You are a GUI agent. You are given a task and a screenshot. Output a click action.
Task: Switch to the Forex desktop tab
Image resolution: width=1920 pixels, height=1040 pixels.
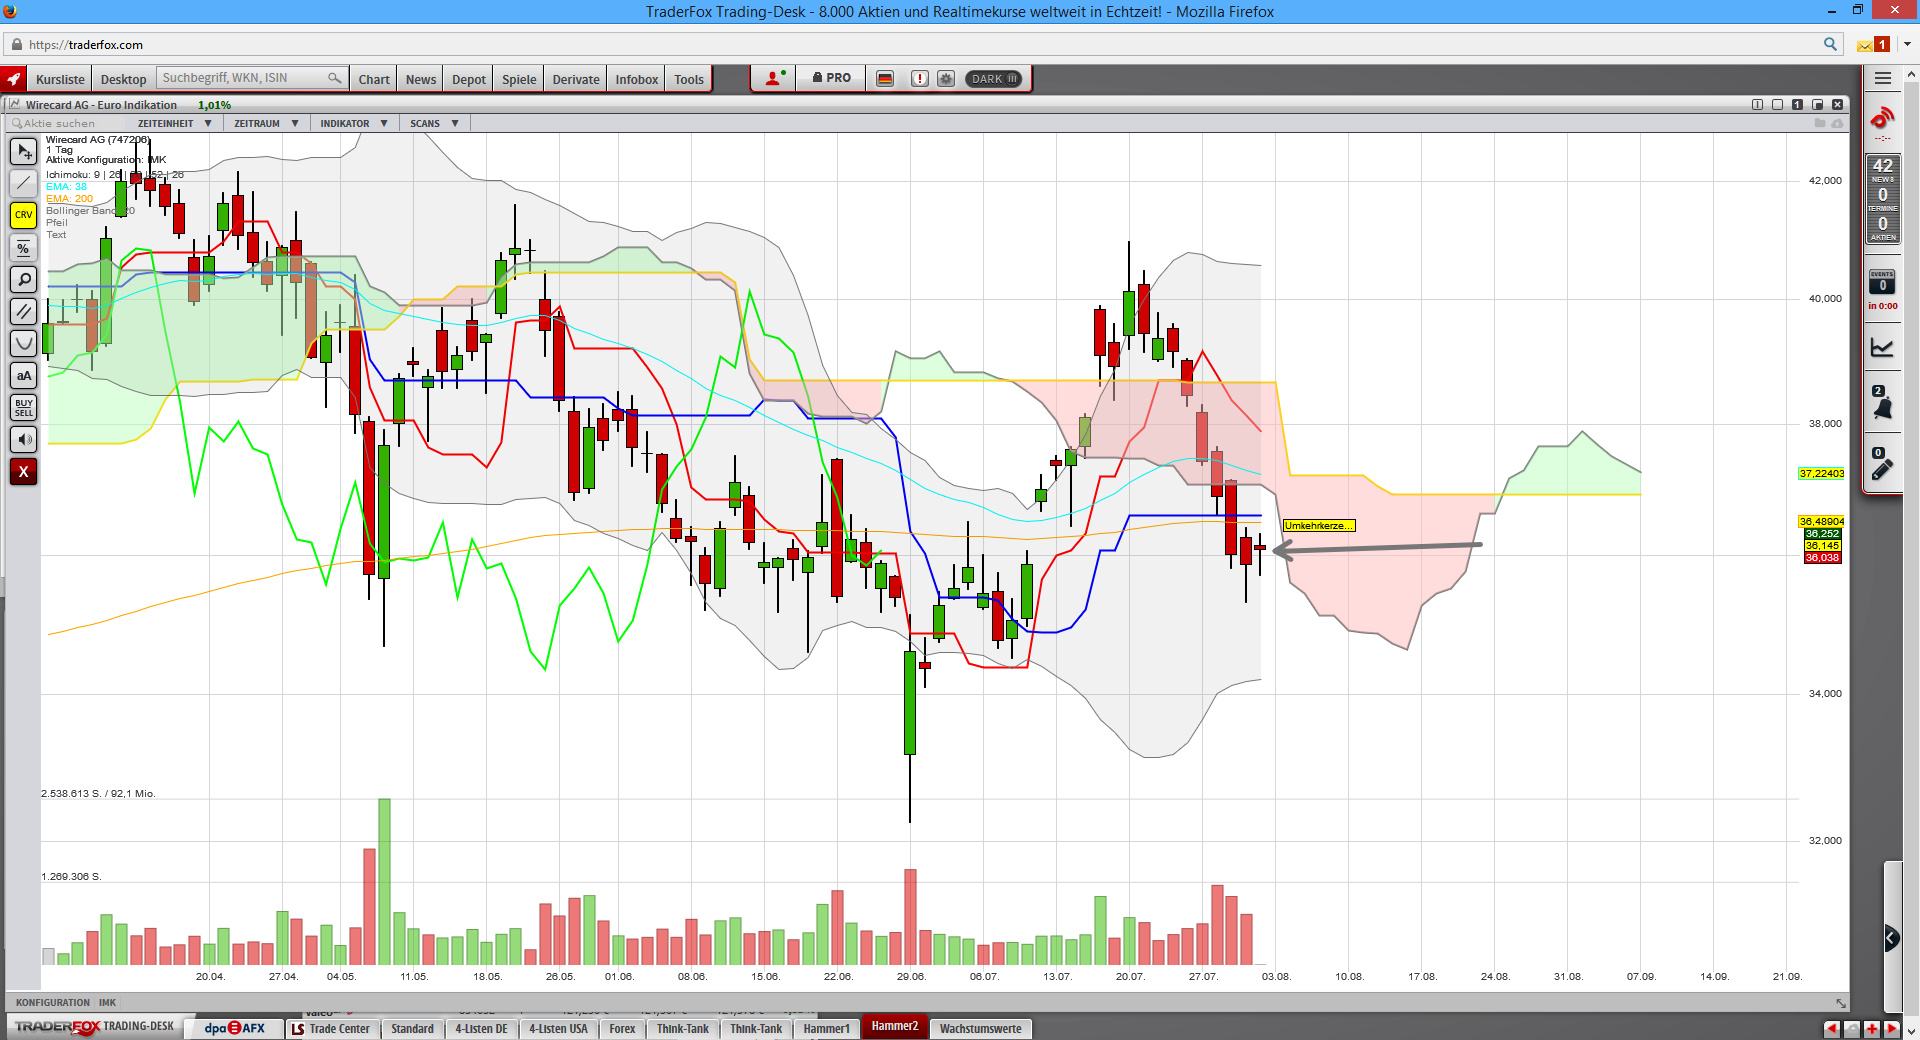622,1028
